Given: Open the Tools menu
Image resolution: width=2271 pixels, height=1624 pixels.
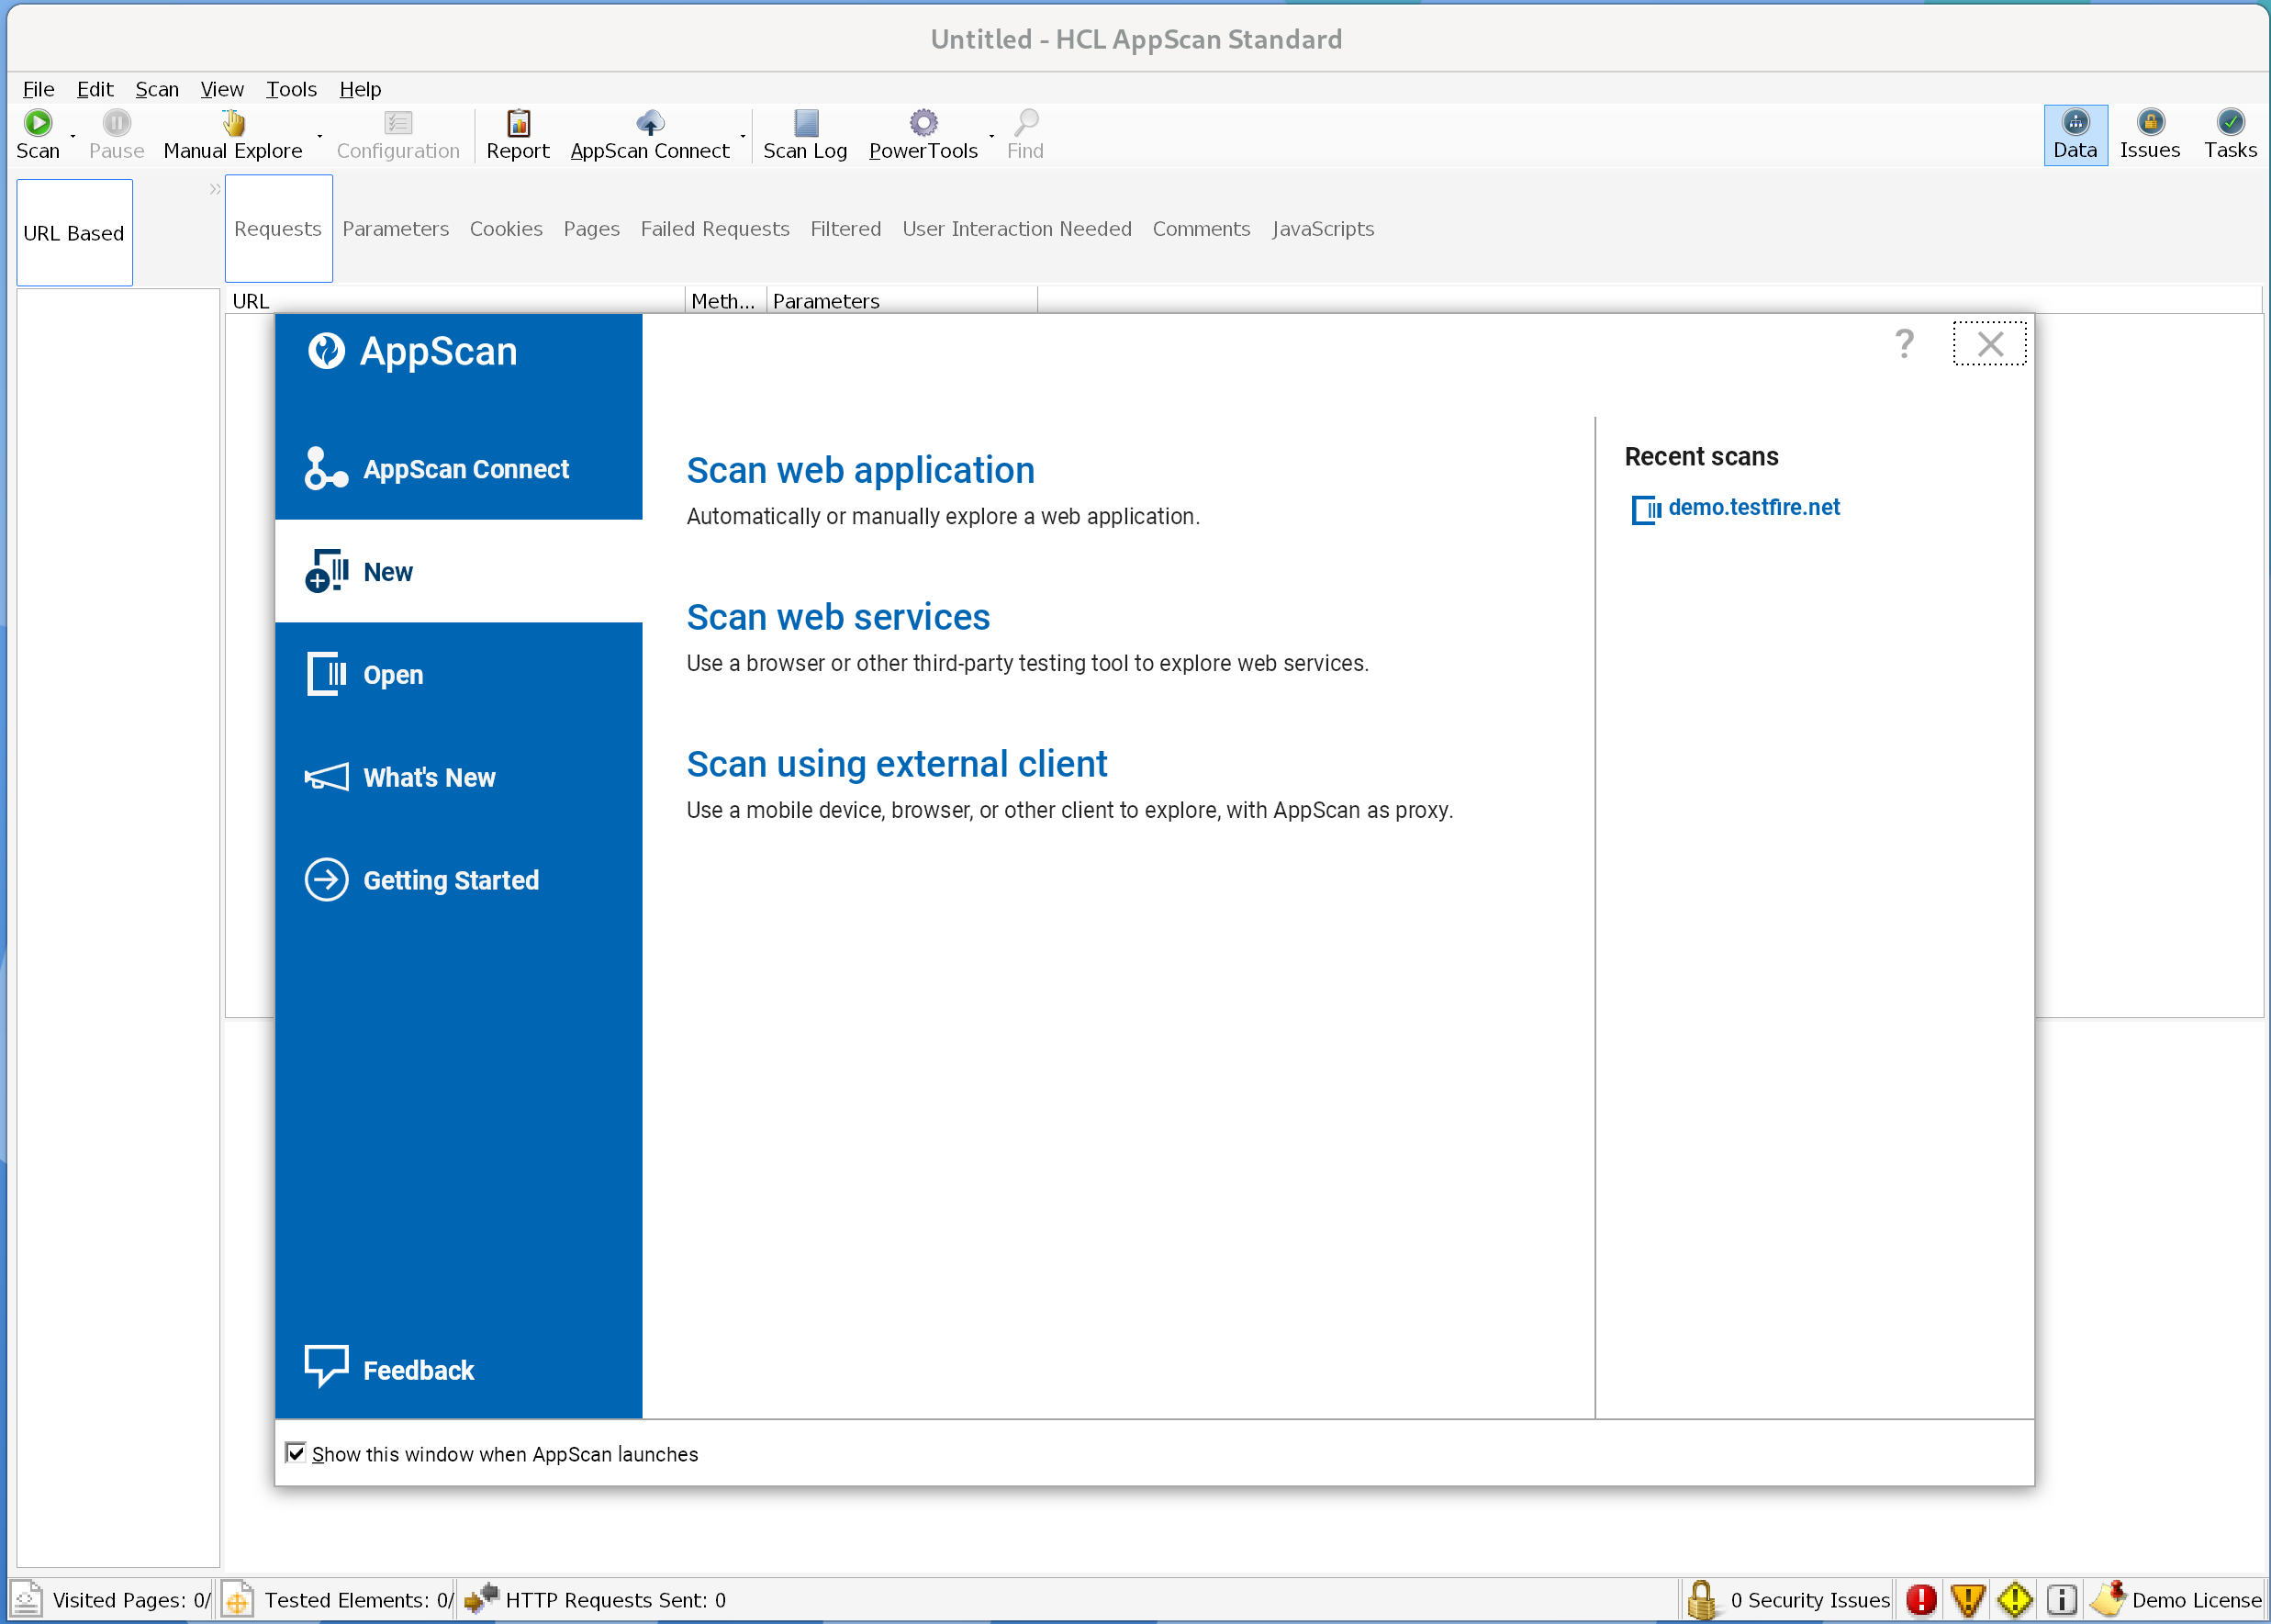Looking at the screenshot, I should (291, 89).
